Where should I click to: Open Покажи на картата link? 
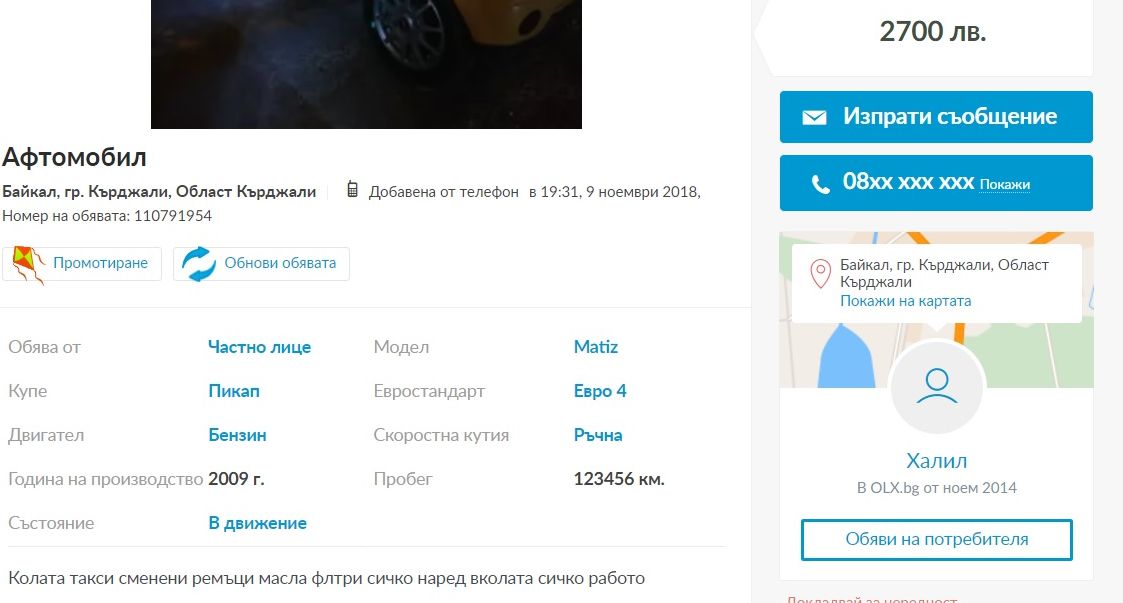click(905, 301)
